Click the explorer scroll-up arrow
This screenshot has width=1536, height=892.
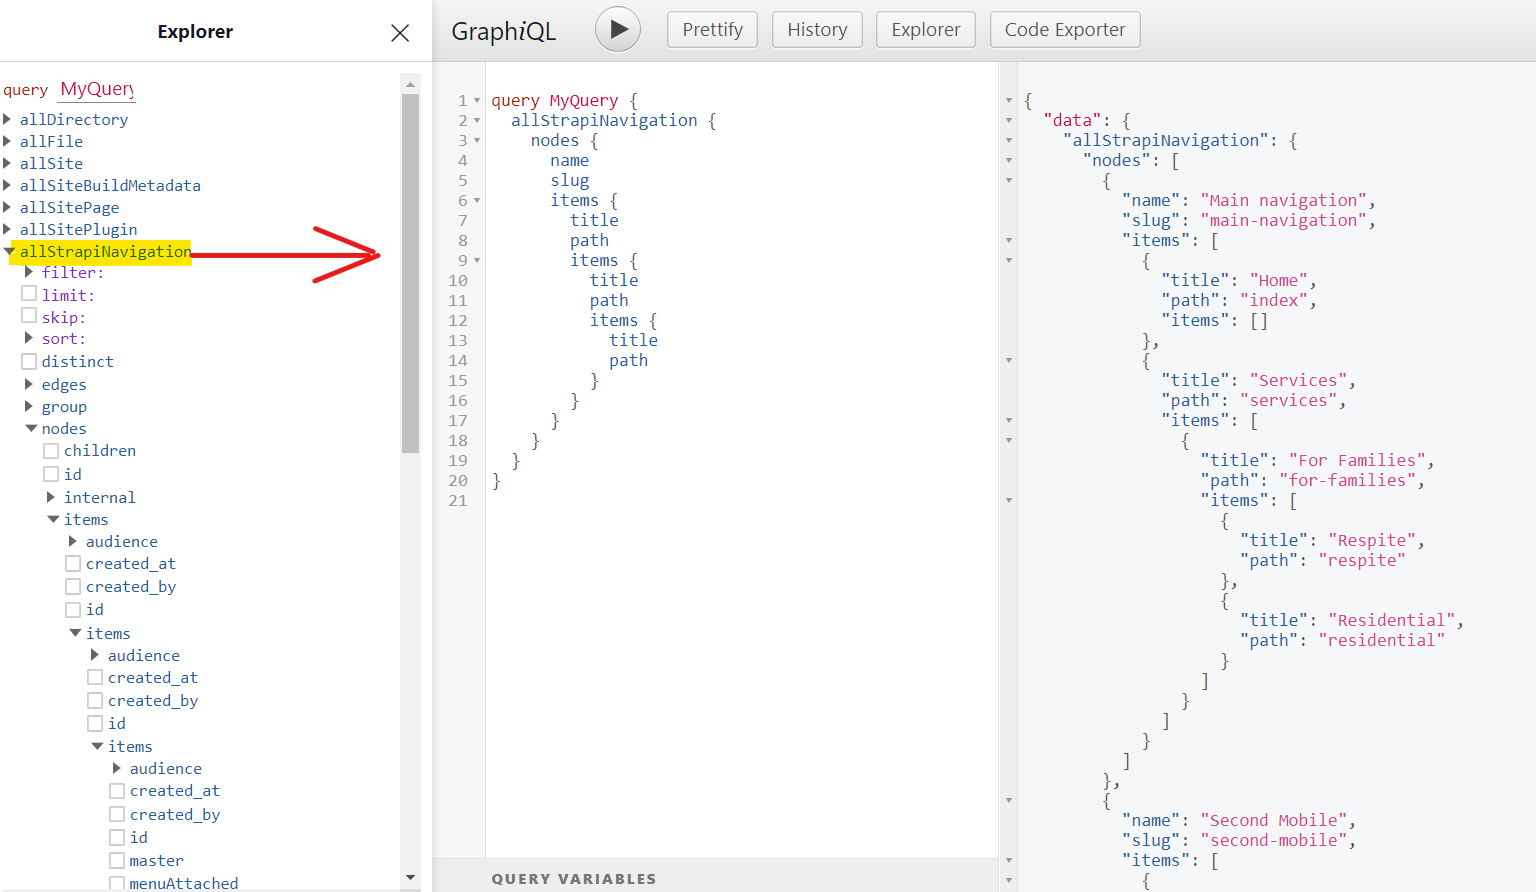(x=410, y=84)
